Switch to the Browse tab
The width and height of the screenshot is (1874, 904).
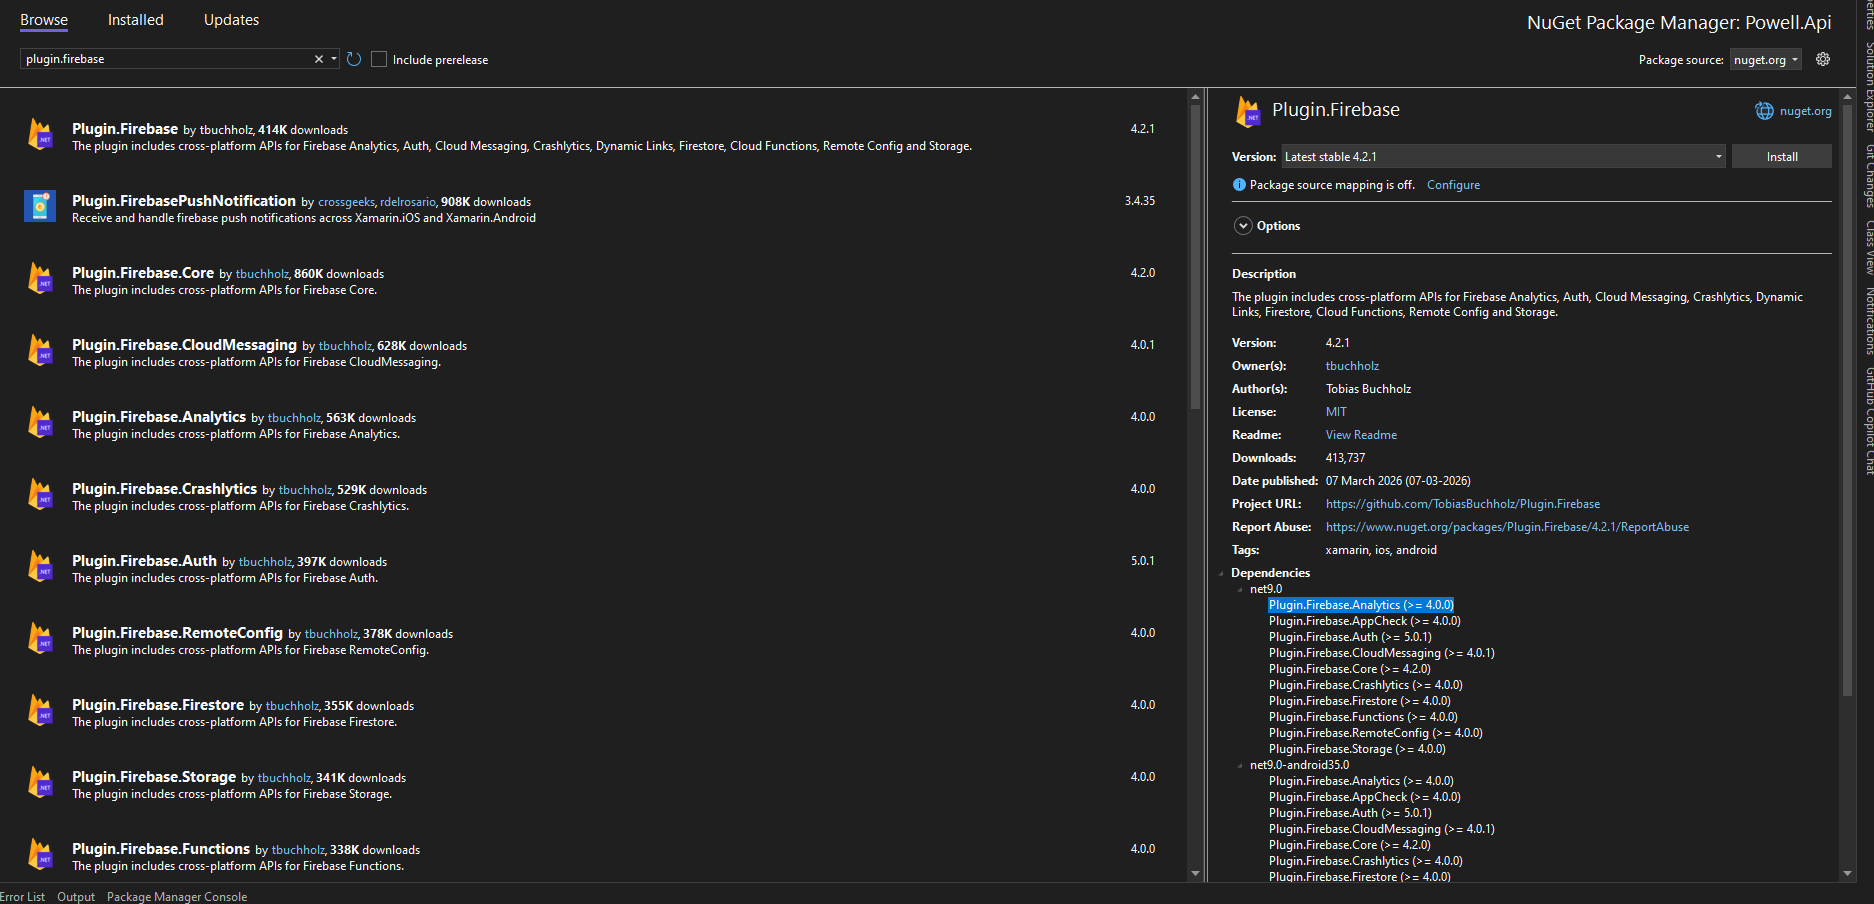pos(44,20)
